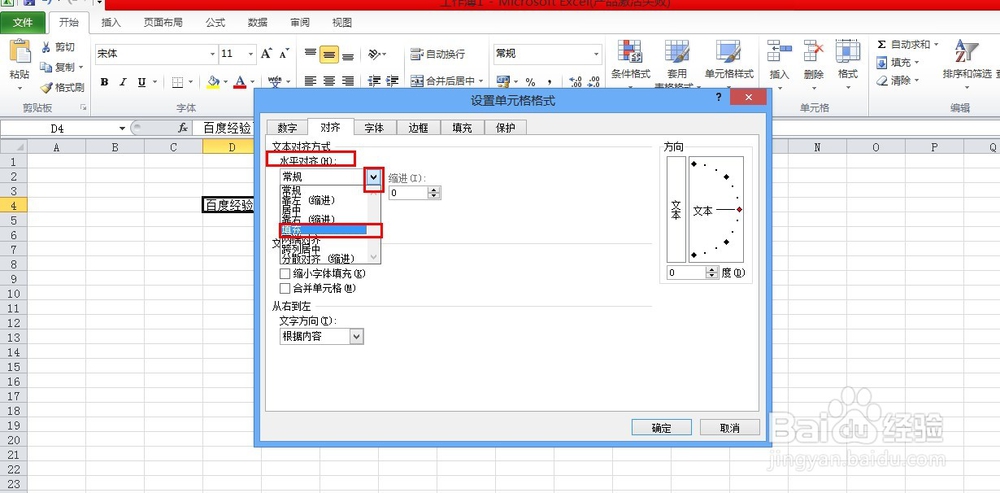Switch to the Number (数字) dialog tab
Viewport: 1000px width, 493px height.
click(x=287, y=128)
